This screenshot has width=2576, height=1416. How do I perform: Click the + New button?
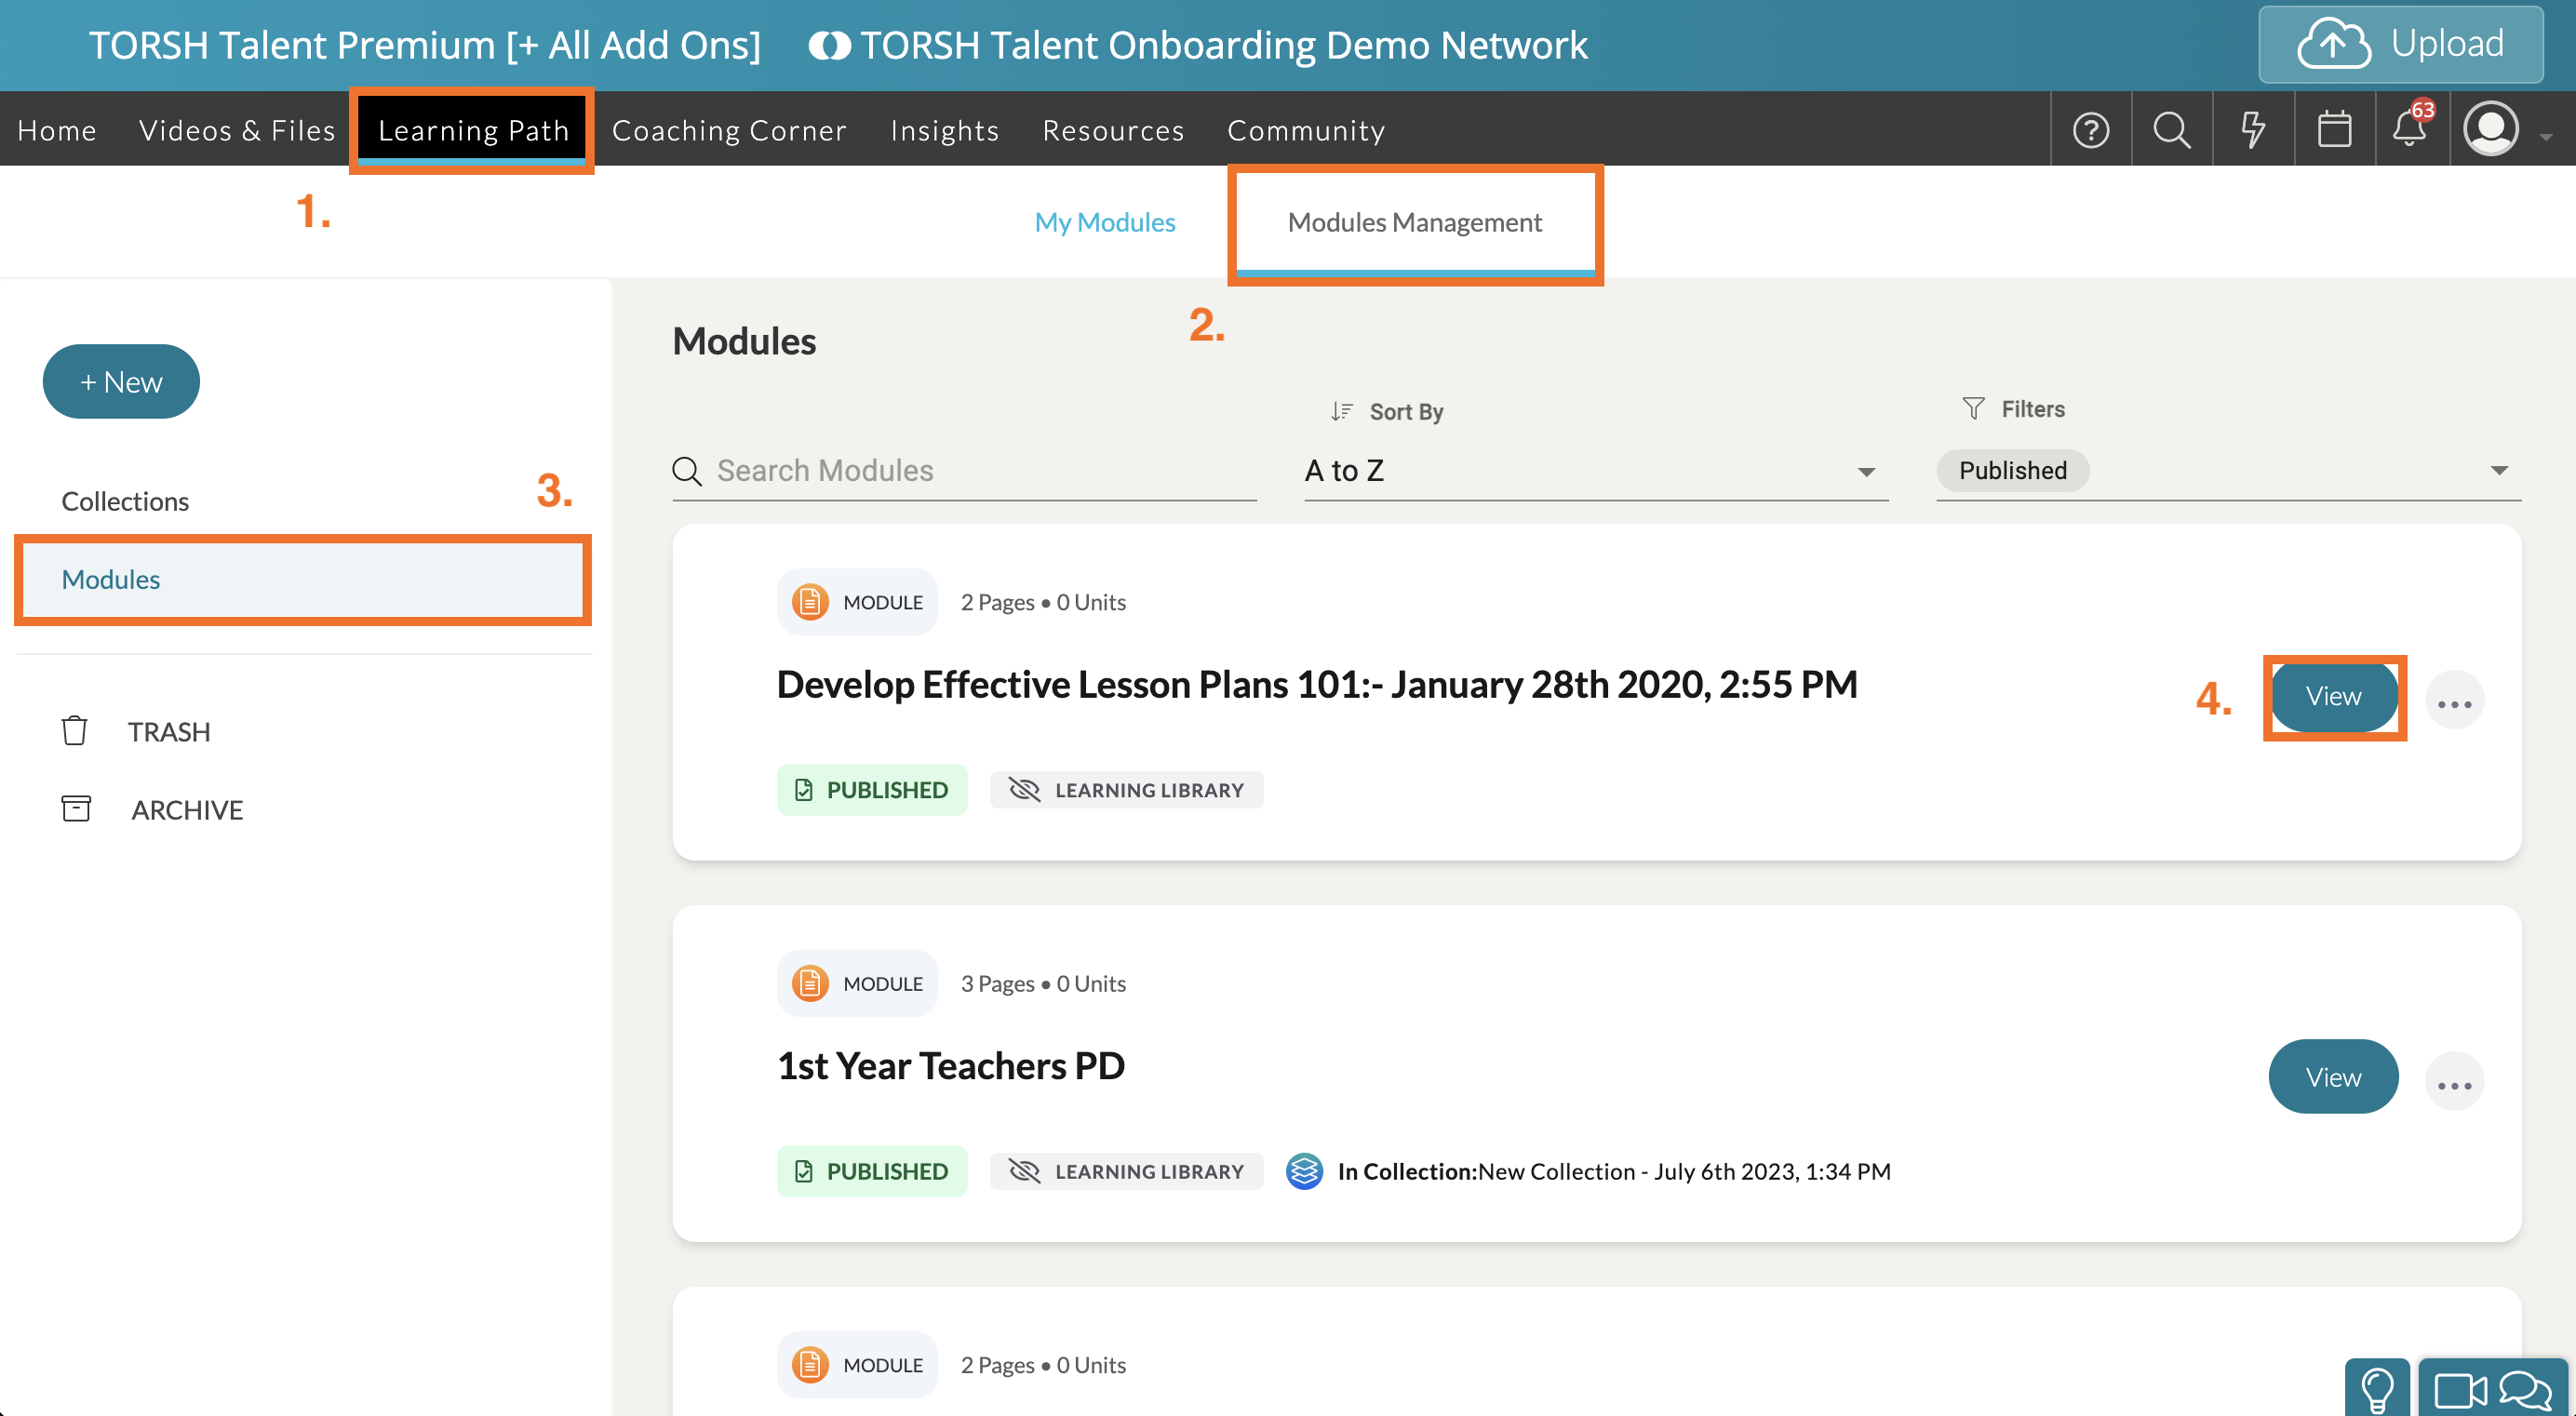coord(121,382)
